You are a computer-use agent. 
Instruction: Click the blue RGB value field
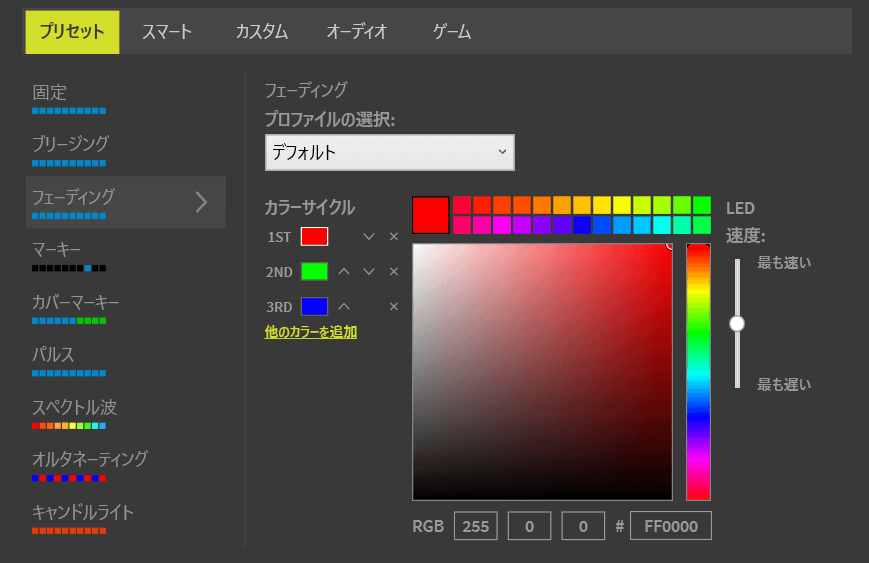tap(583, 526)
